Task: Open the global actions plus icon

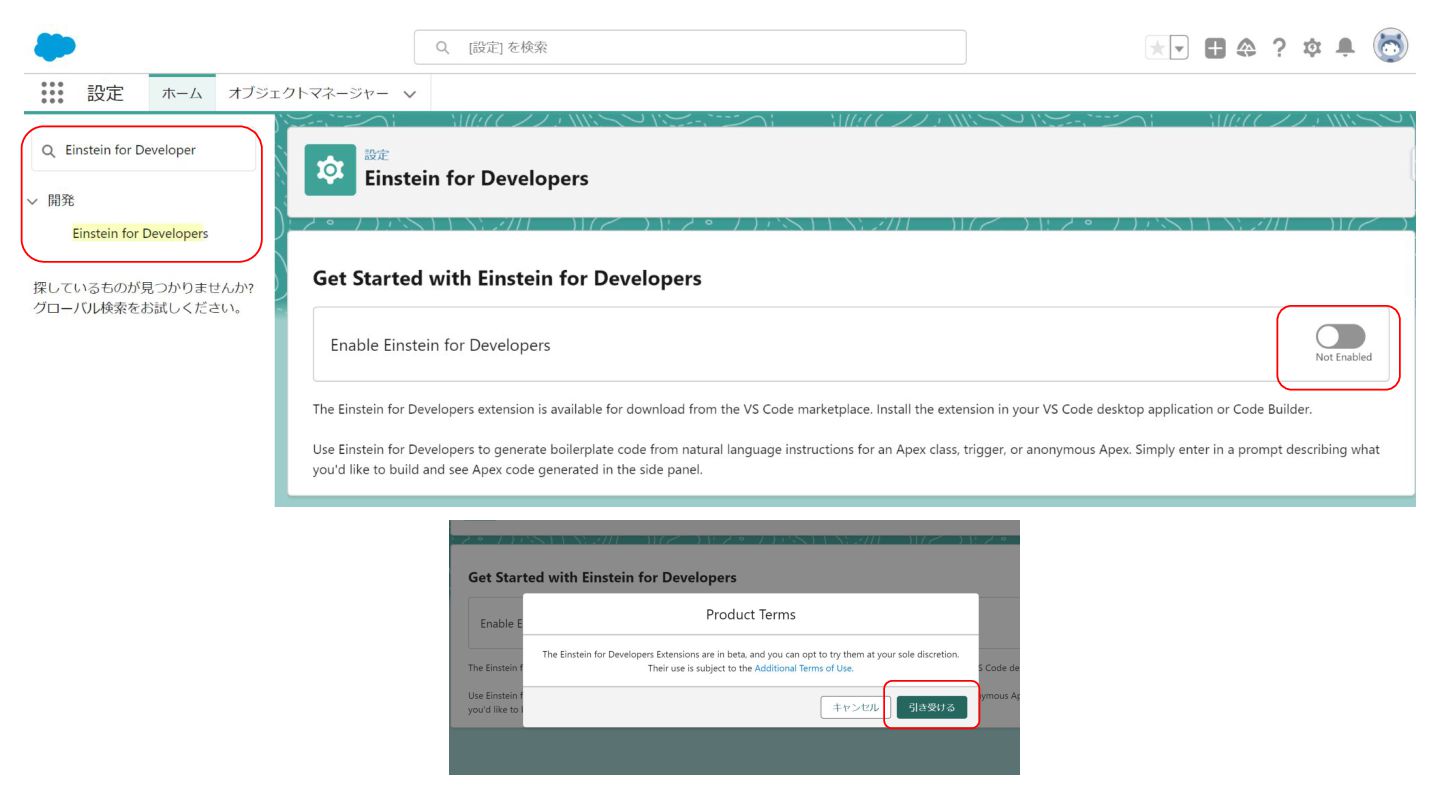Action: (x=1215, y=47)
